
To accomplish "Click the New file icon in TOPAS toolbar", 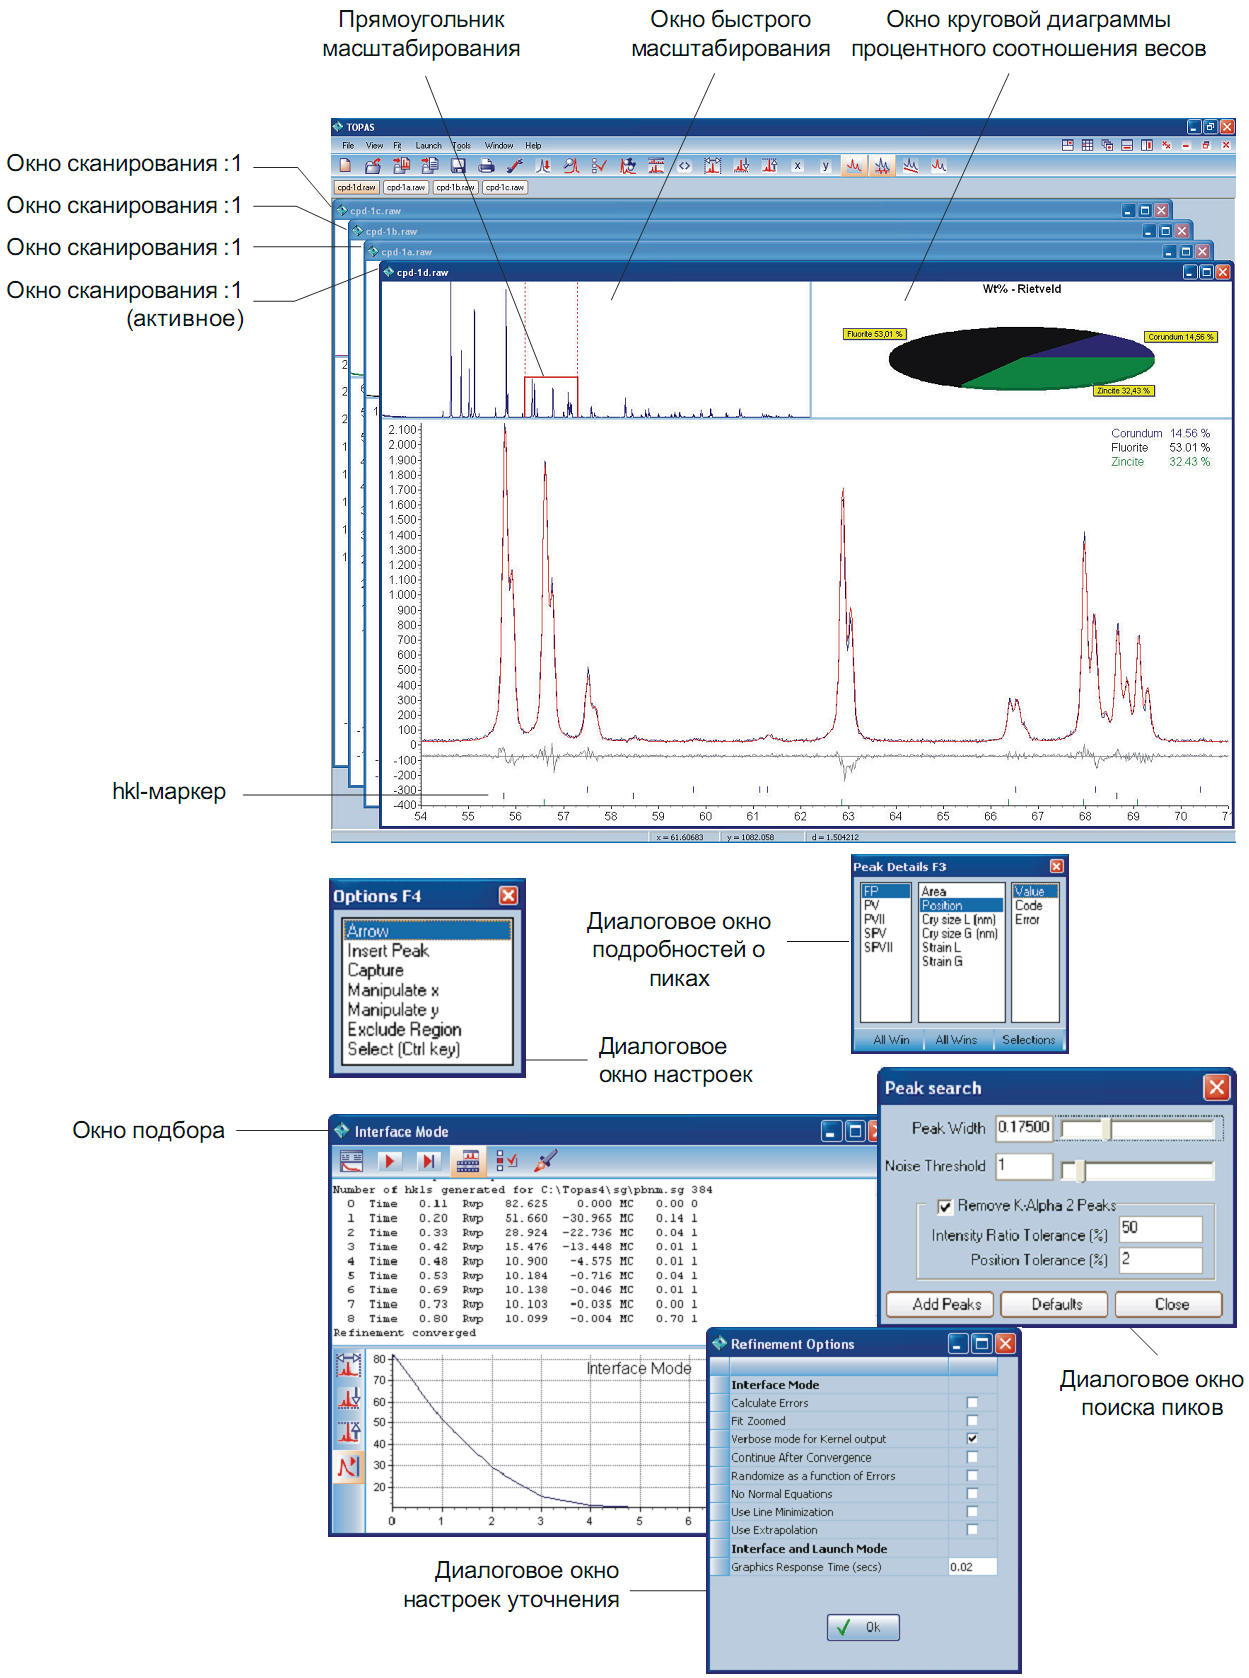I will pos(346,166).
